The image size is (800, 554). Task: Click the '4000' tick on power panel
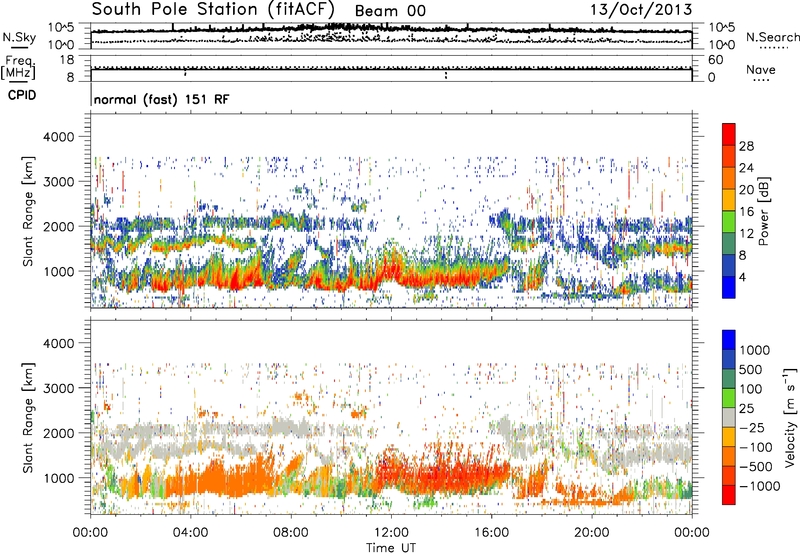(59, 137)
